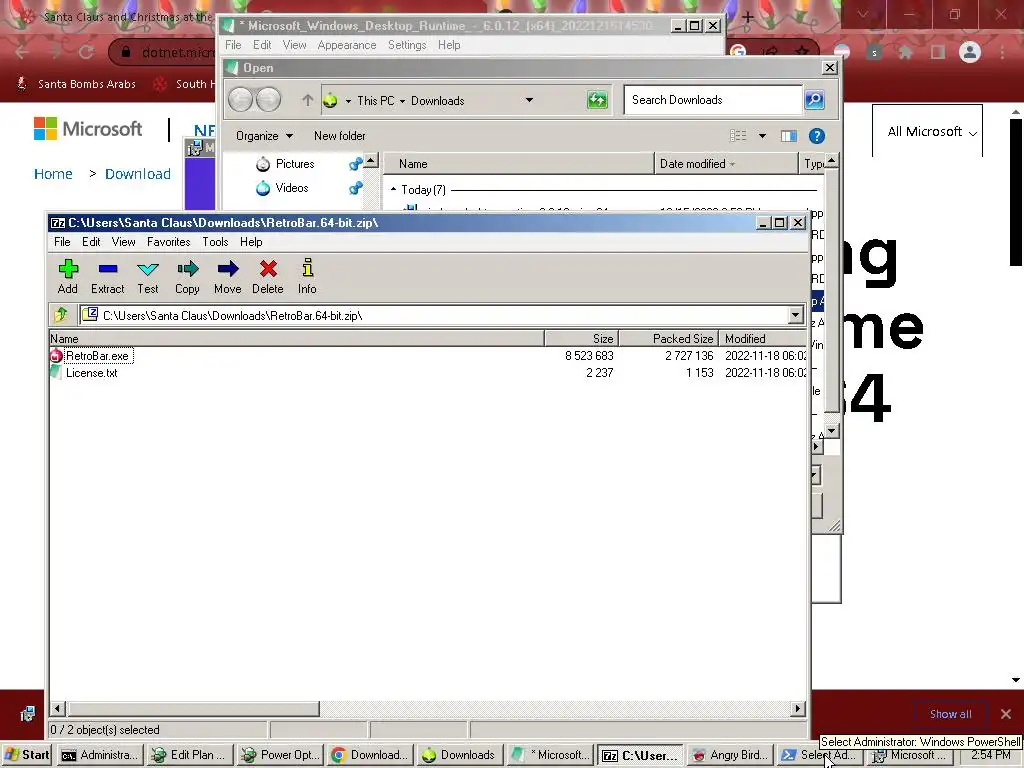Open the 7-Zip Tools menu
The width and height of the screenshot is (1024, 768).
pyautogui.click(x=215, y=242)
